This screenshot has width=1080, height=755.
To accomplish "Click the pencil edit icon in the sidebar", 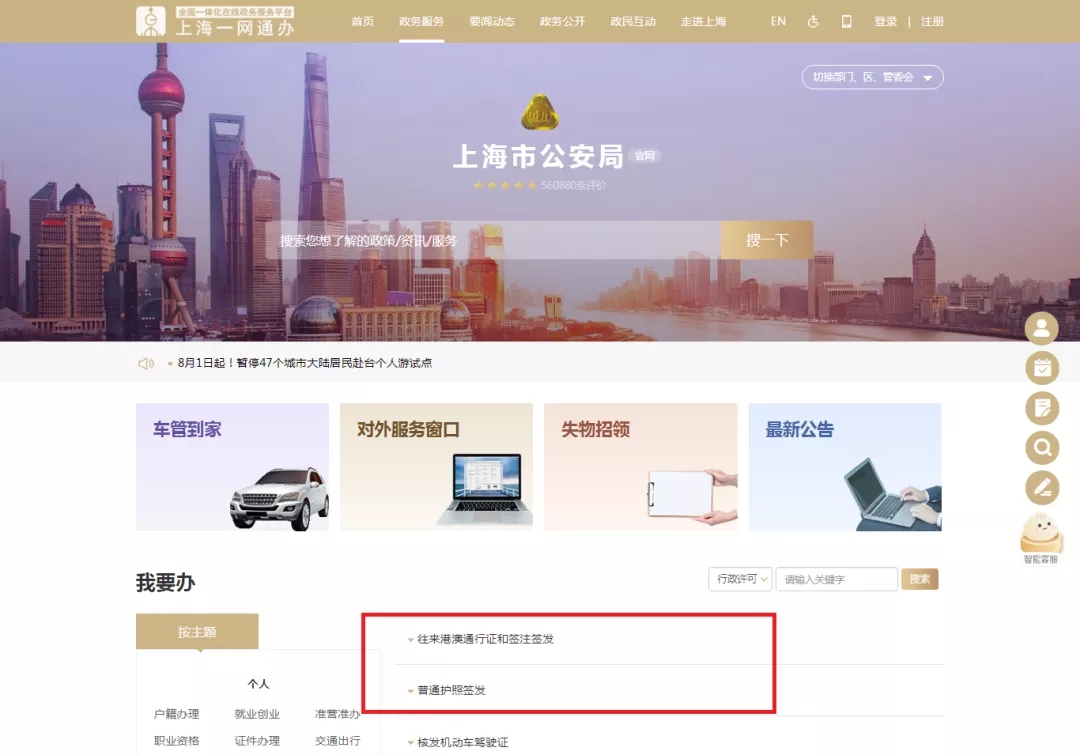I will click(x=1041, y=488).
